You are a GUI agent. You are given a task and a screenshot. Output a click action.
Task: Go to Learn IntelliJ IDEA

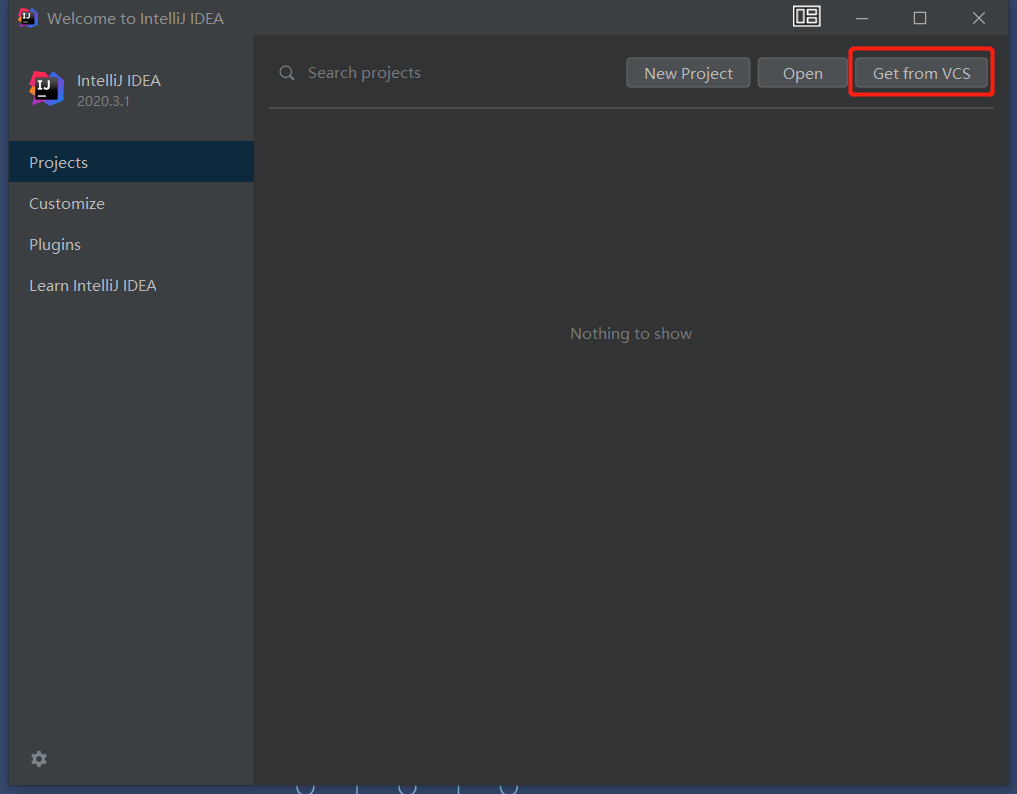tap(132, 285)
